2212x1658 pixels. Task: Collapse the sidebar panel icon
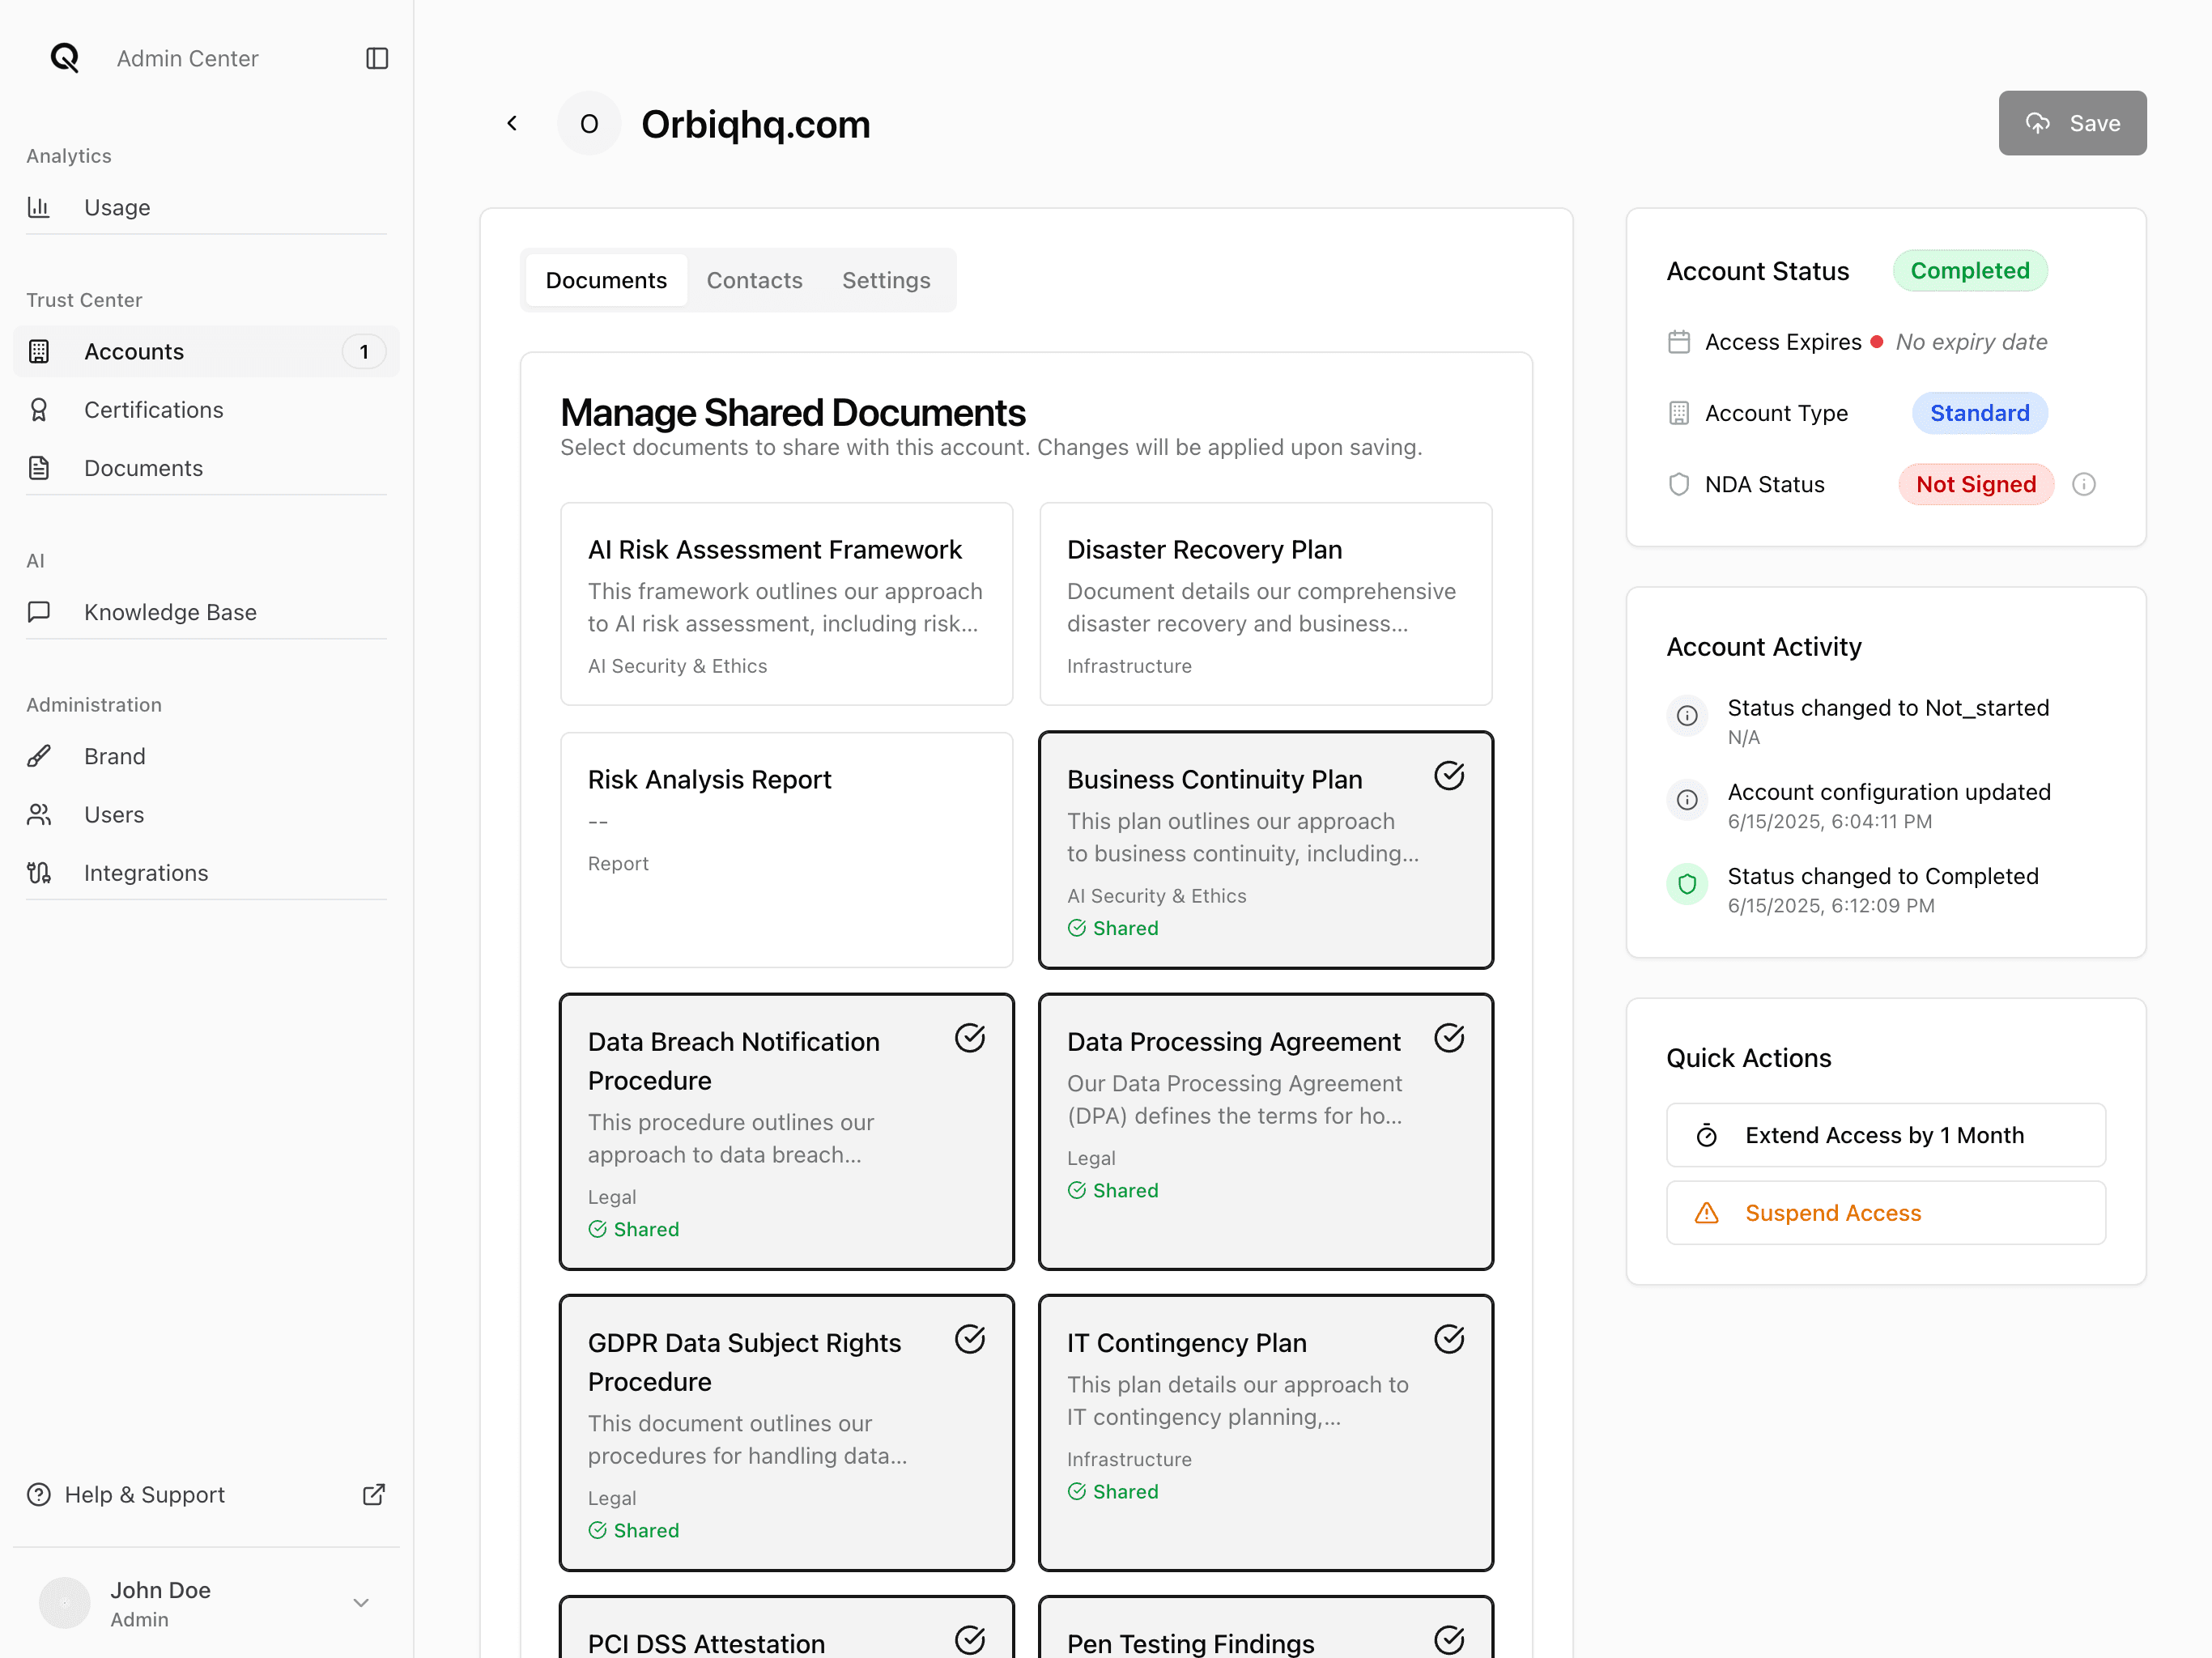coord(377,58)
